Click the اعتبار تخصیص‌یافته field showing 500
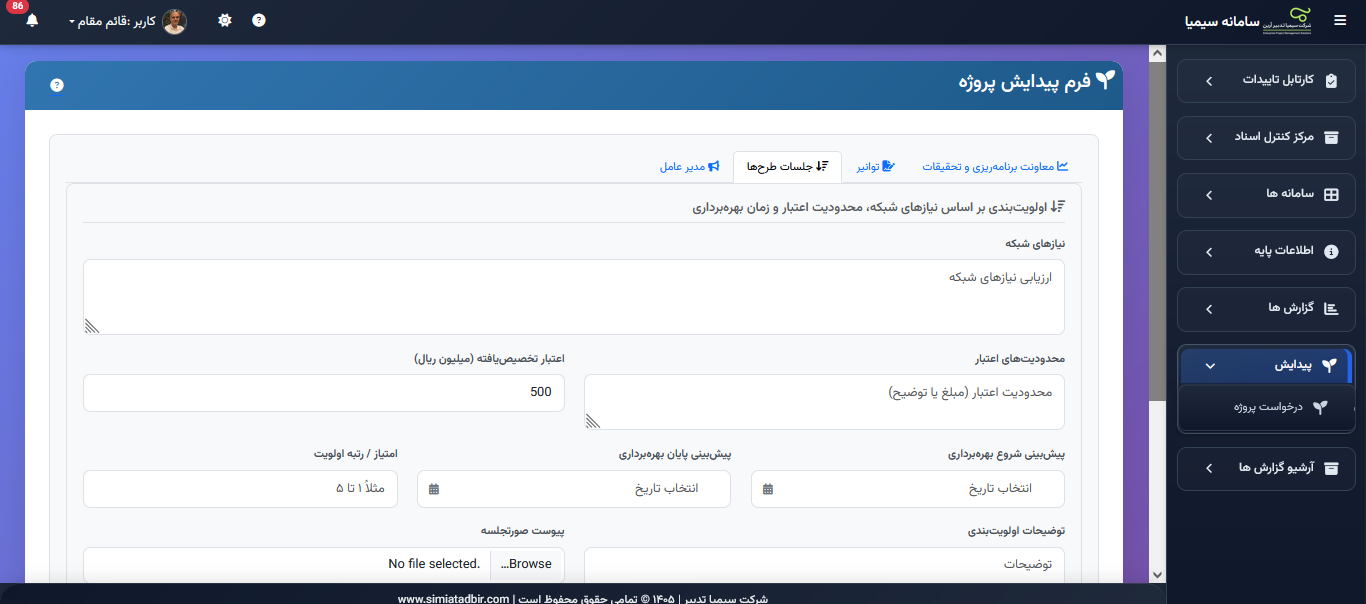The image size is (1366, 604). 324,393
